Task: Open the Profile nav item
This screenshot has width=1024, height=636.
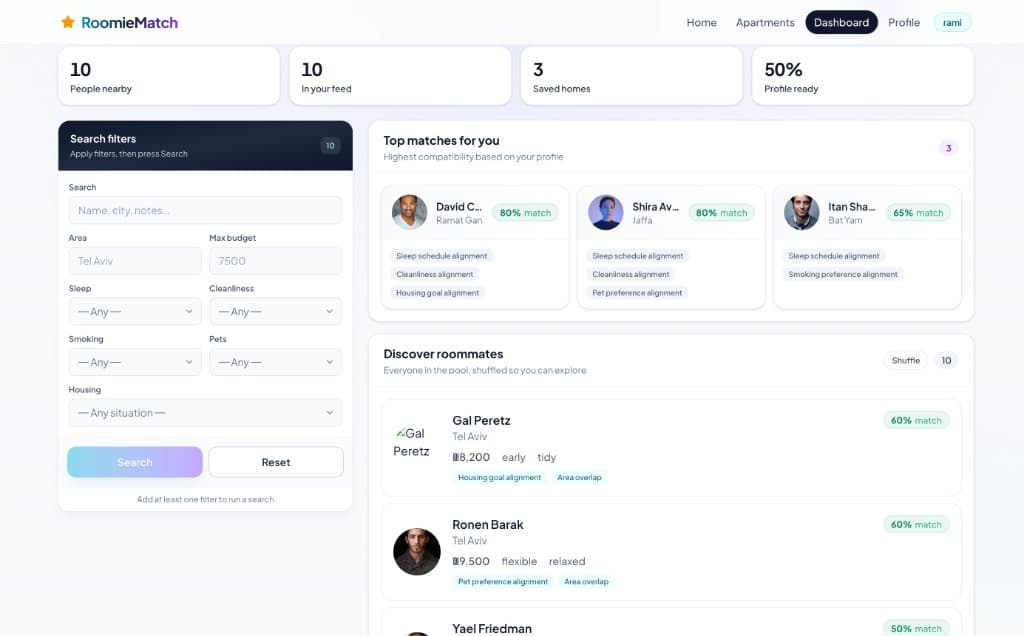Action: 904,22
